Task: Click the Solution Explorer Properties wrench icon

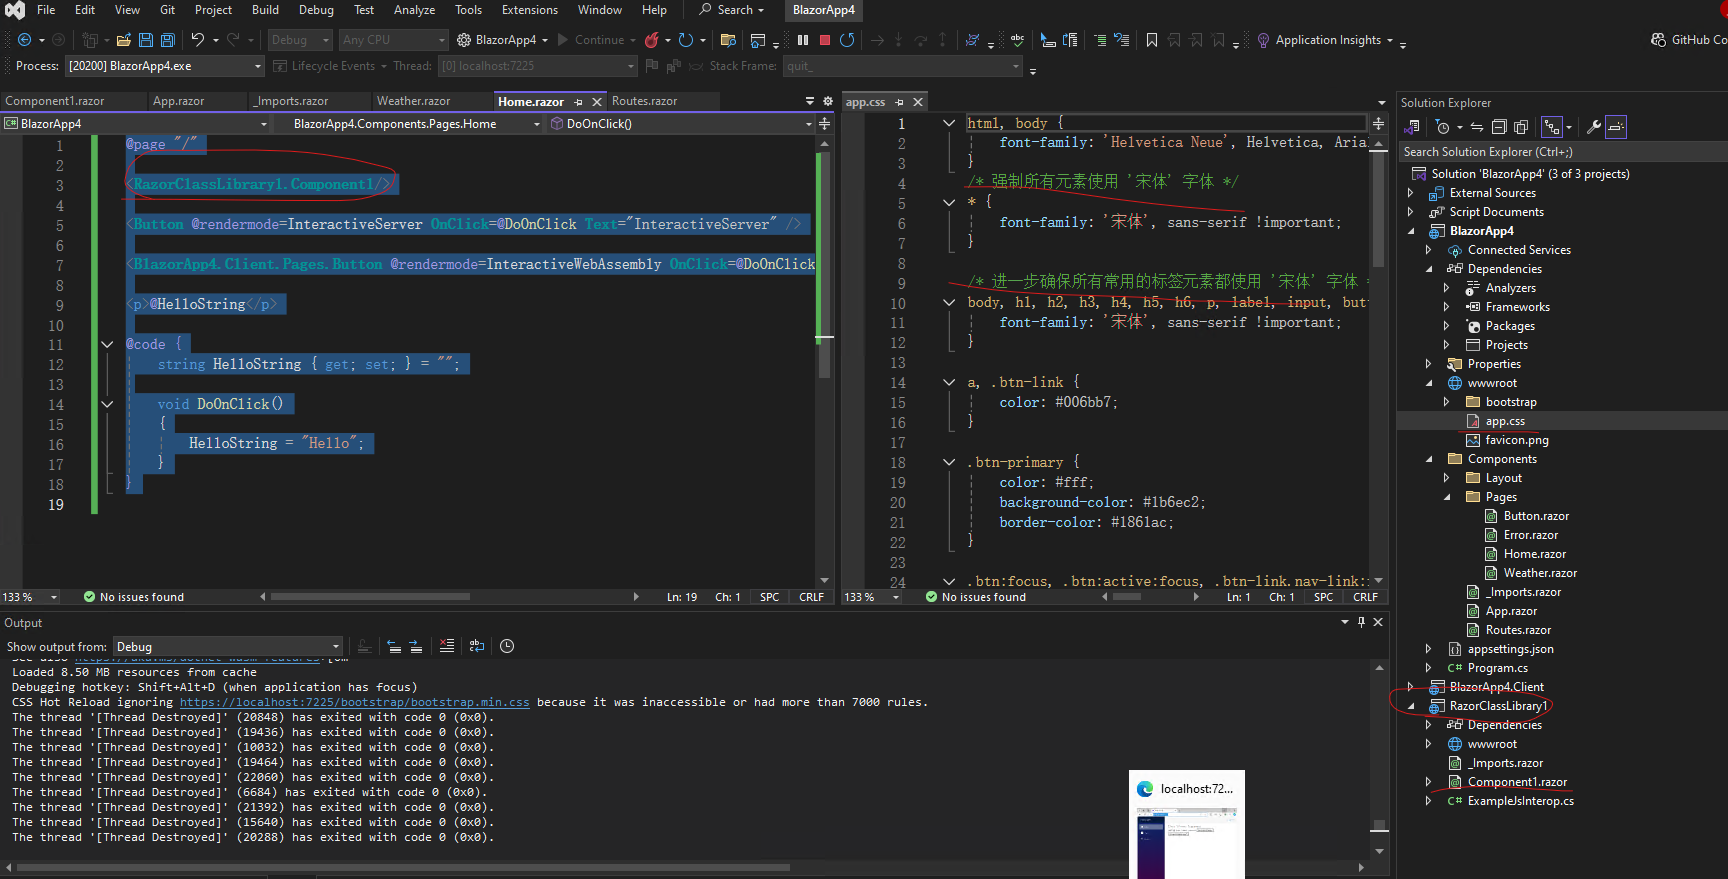Action: [x=1594, y=127]
